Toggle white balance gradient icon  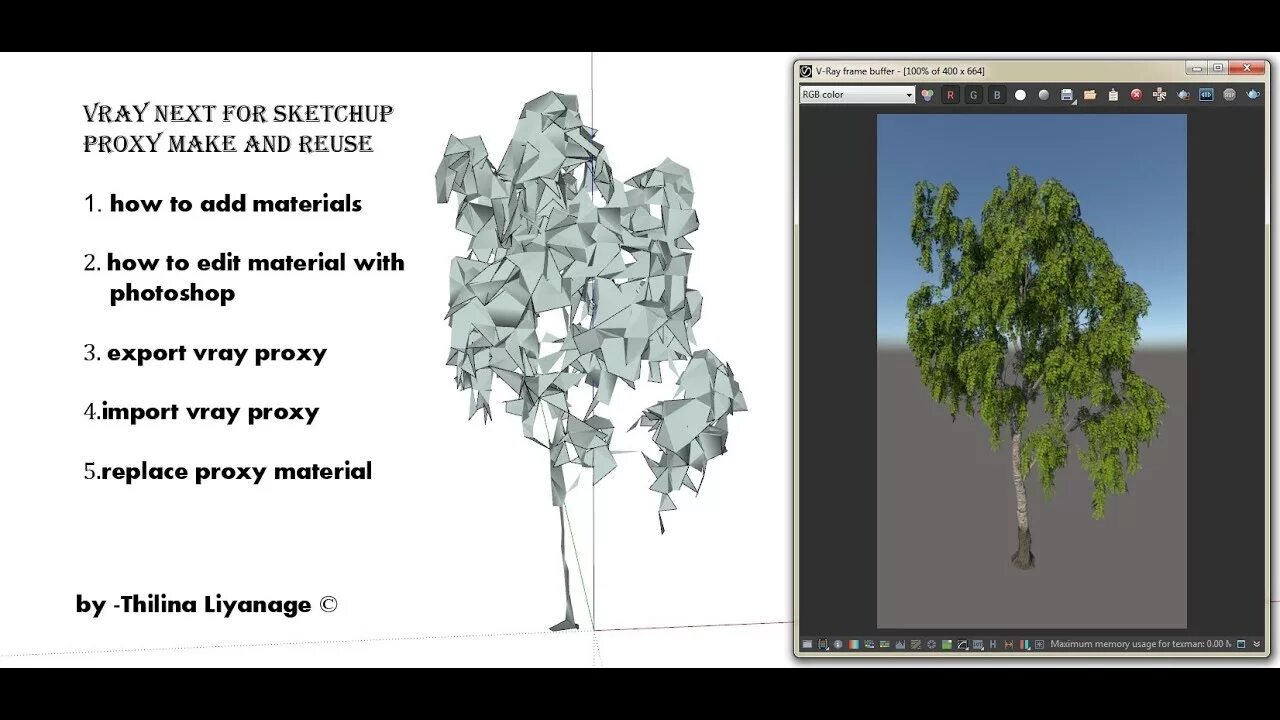click(853, 644)
